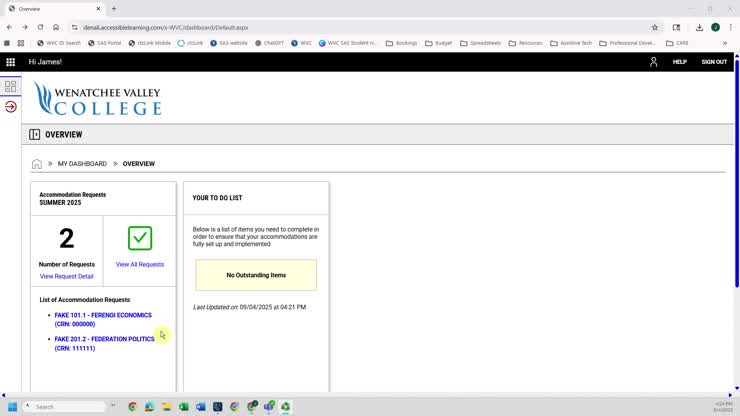
Task: Click the Wenatchee Valley College logo
Action: (97, 98)
